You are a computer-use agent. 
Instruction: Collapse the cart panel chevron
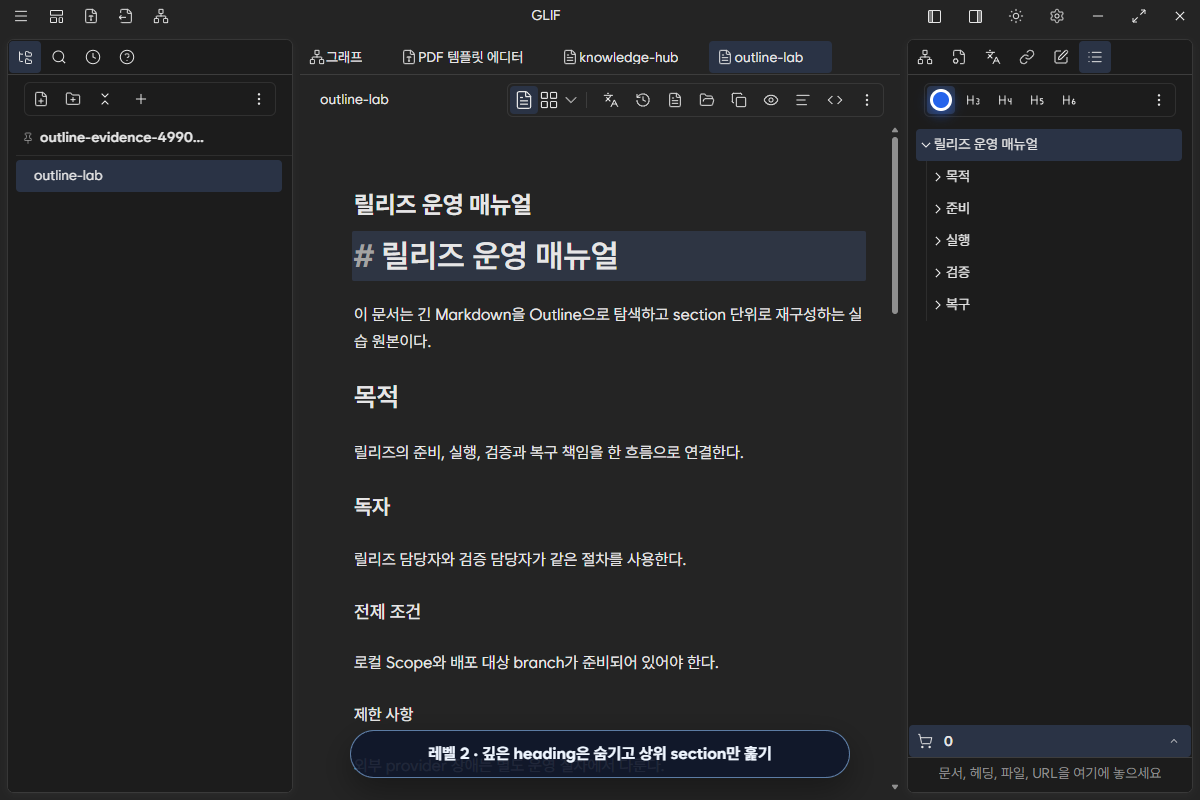point(1173,741)
